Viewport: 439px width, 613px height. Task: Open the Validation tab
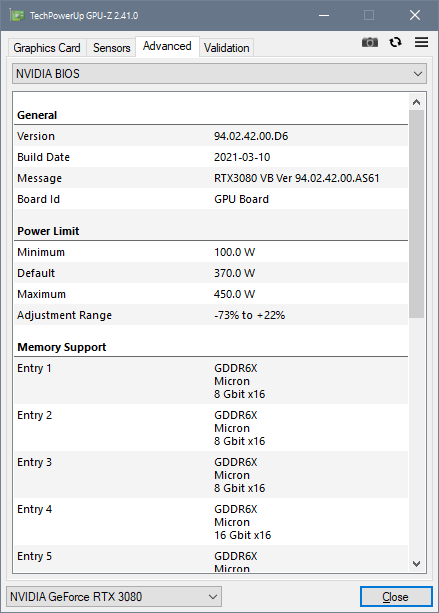227,48
